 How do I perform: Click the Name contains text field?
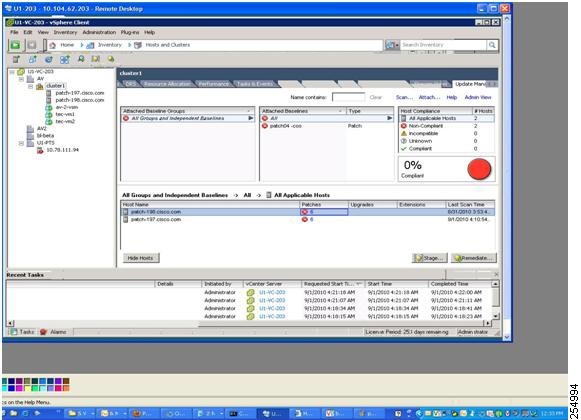(x=348, y=97)
